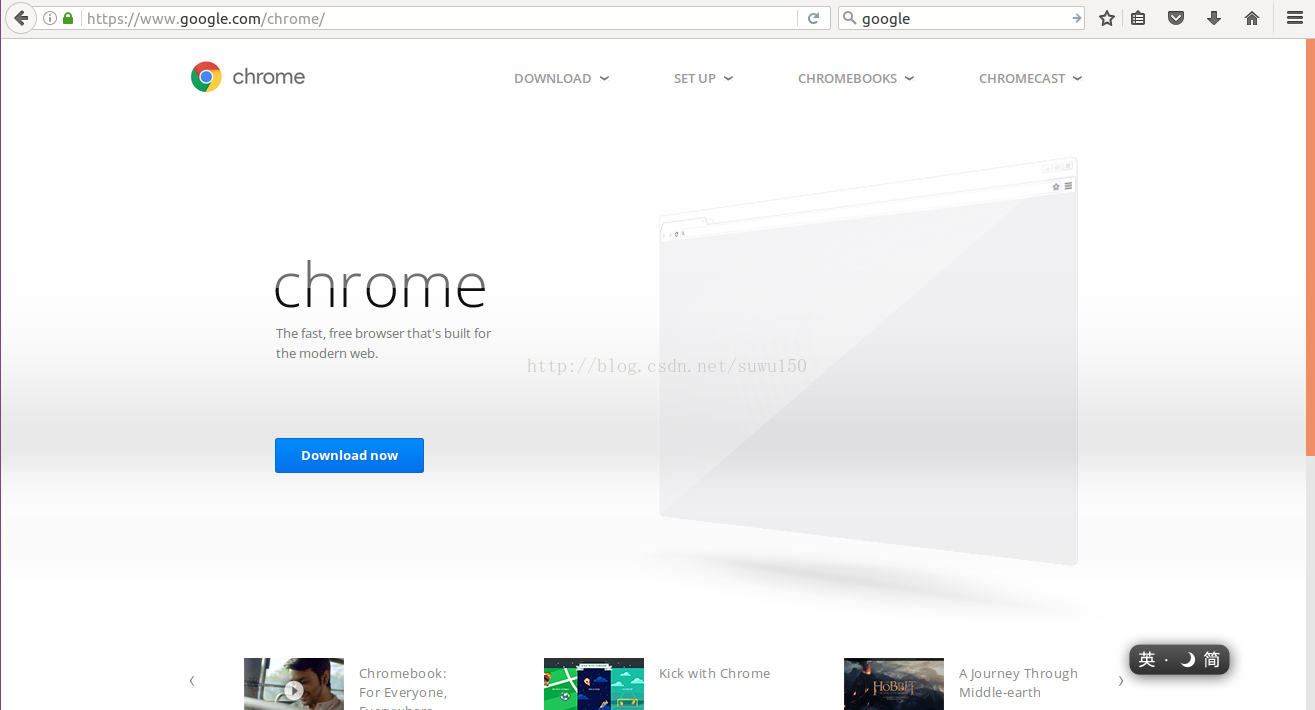Open the Kick with Chrome game thumbnail
The width and height of the screenshot is (1315, 710).
593,684
